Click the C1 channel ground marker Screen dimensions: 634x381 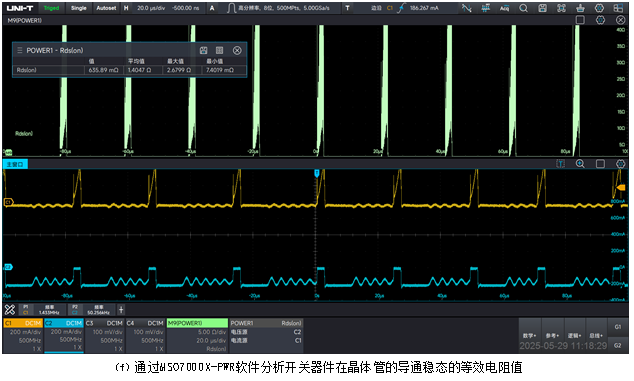(x=8, y=202)
